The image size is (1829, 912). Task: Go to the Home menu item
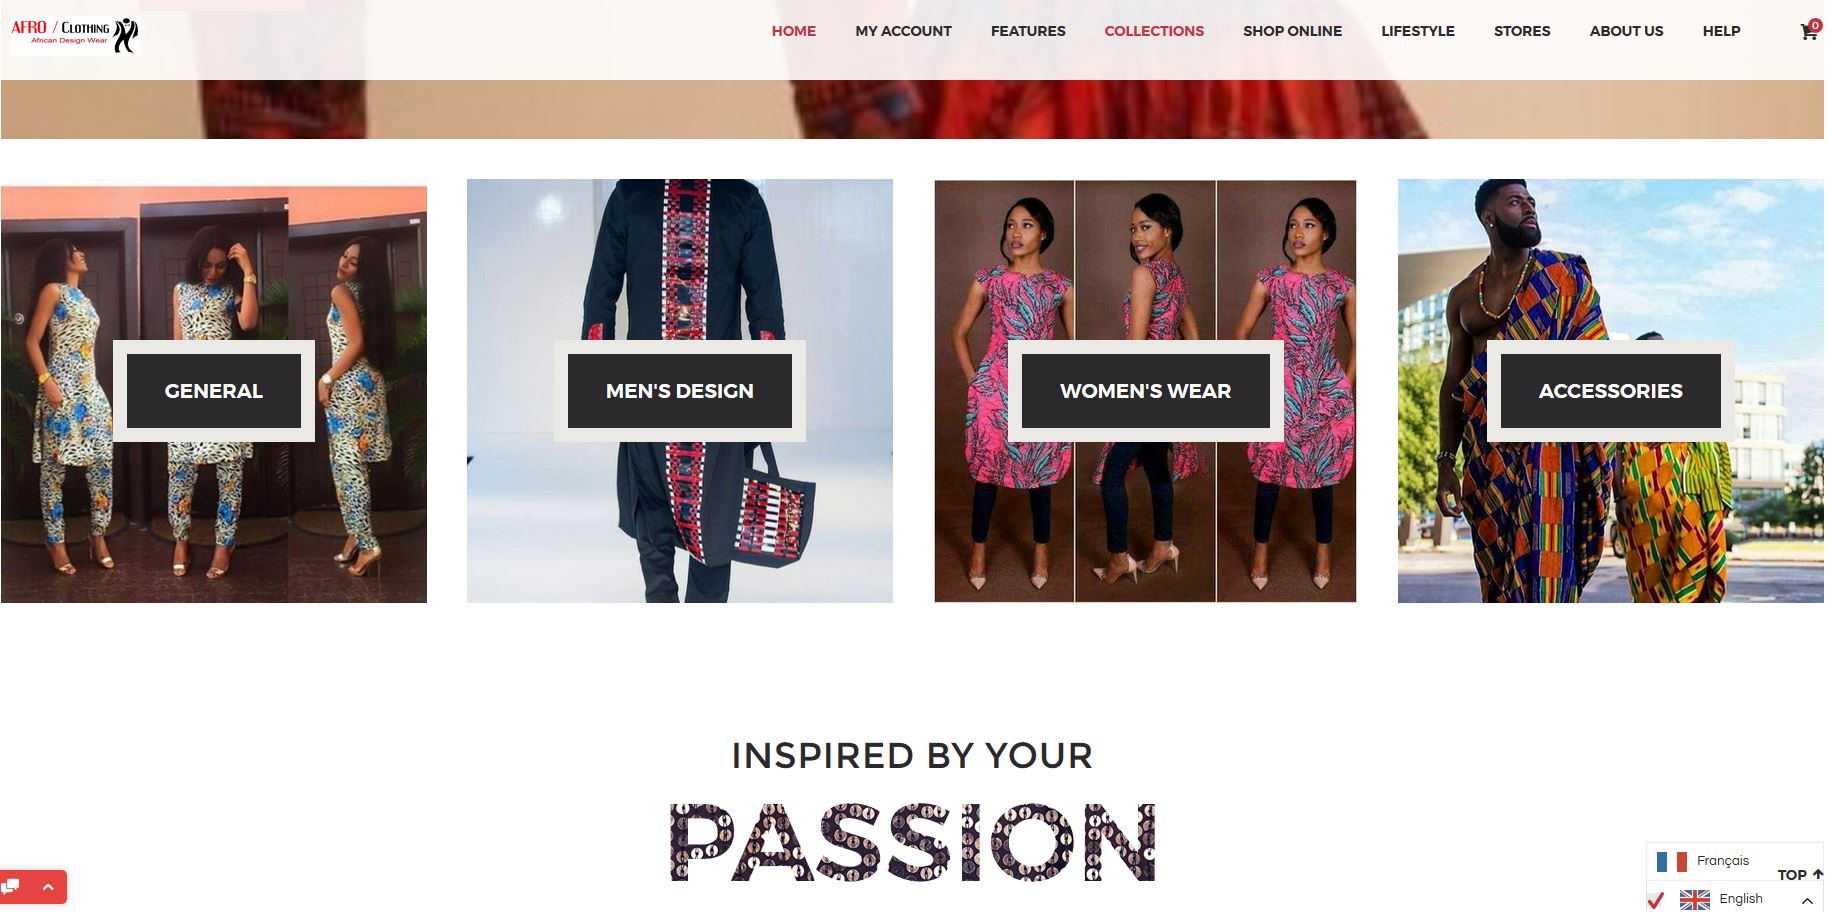pyautogui.click(x=794, y=31)
